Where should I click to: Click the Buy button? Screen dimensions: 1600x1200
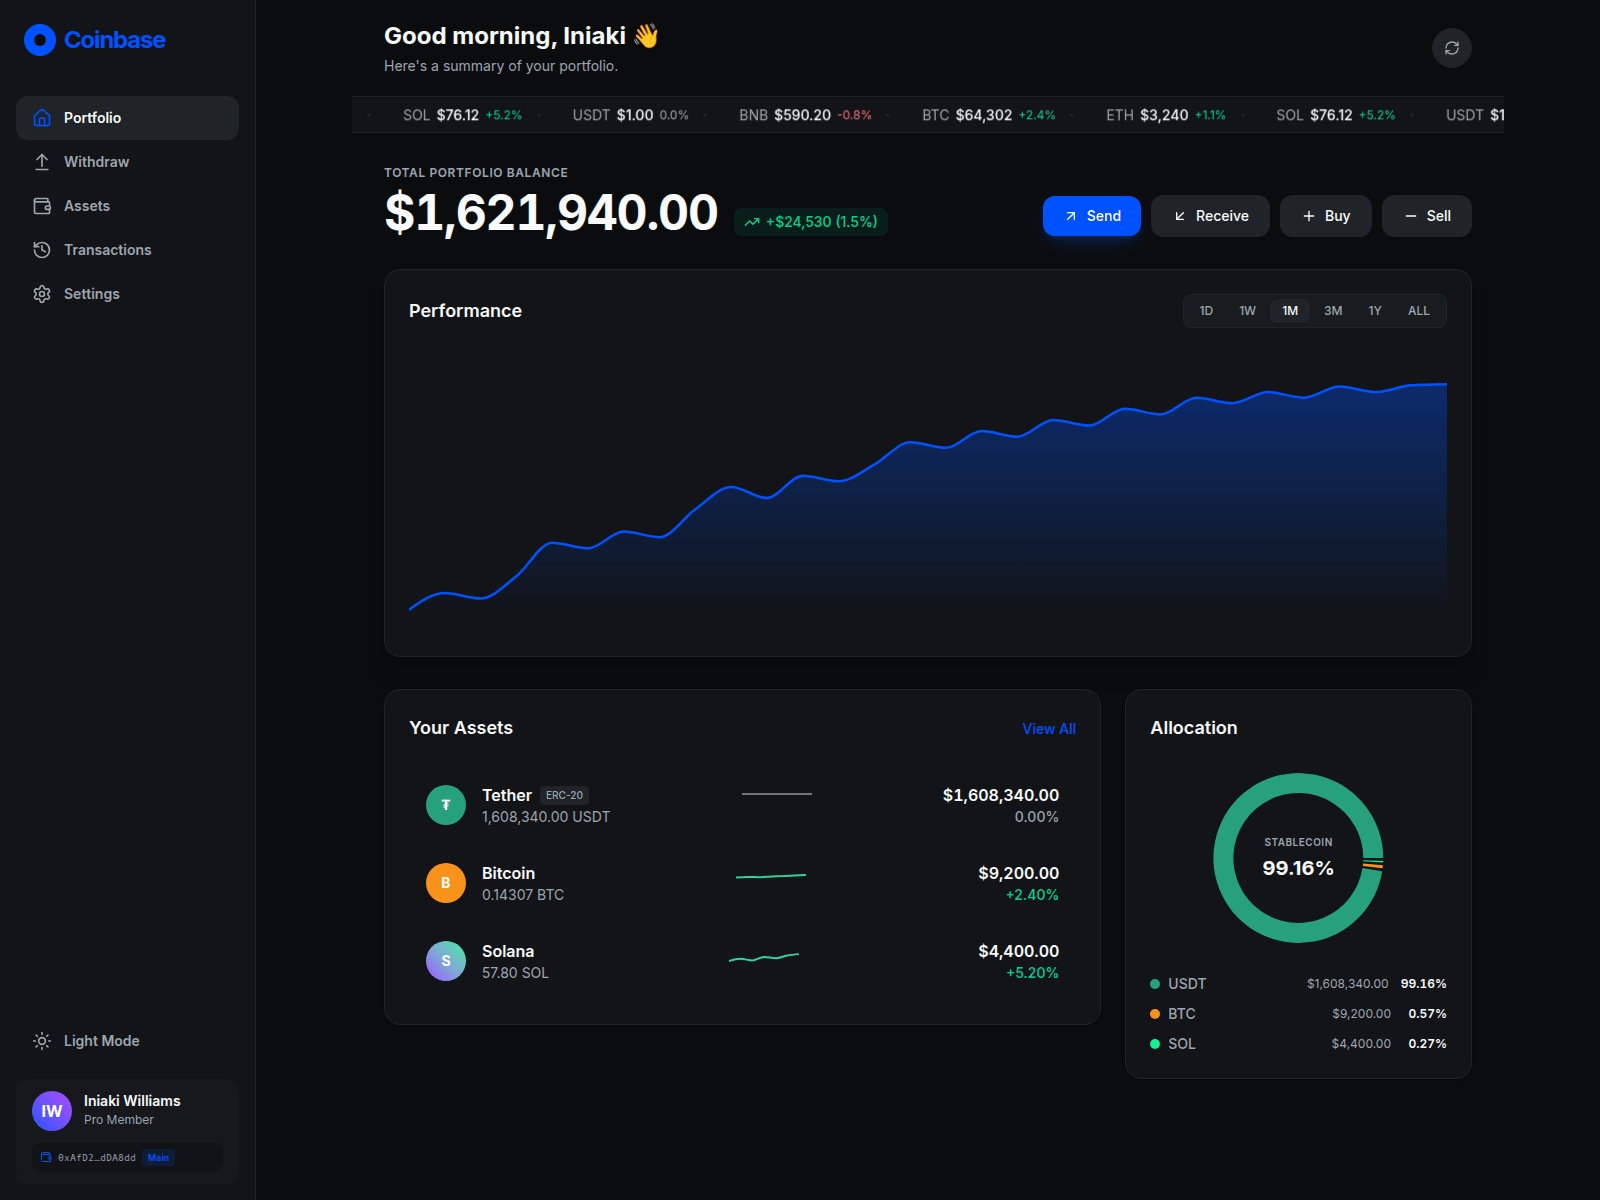coord(1326,216)
